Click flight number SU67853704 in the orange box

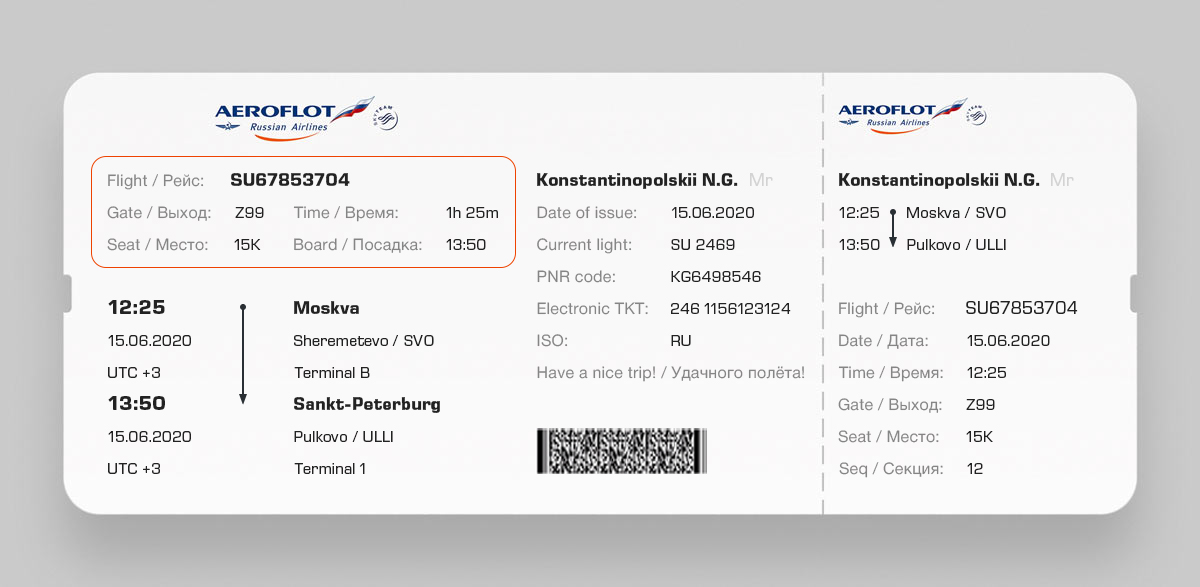290,180
